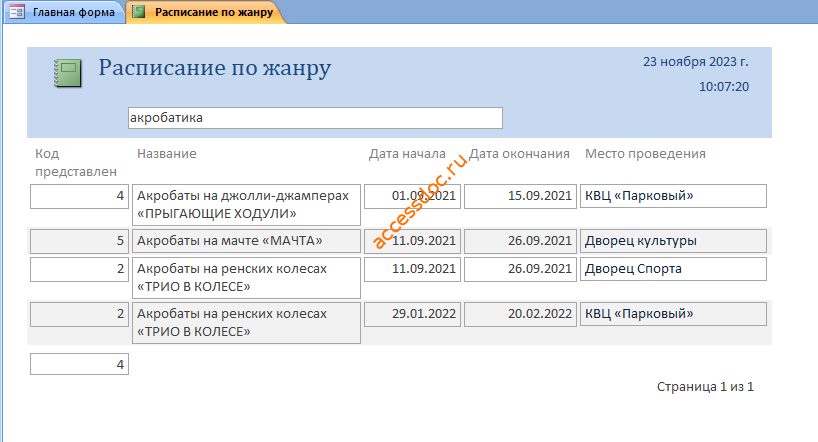Click ТРИО В КОЛЕСЕ name in Дворец Спорта row
This screenshot has height=442, width=818.
click(x=246, y=278)
